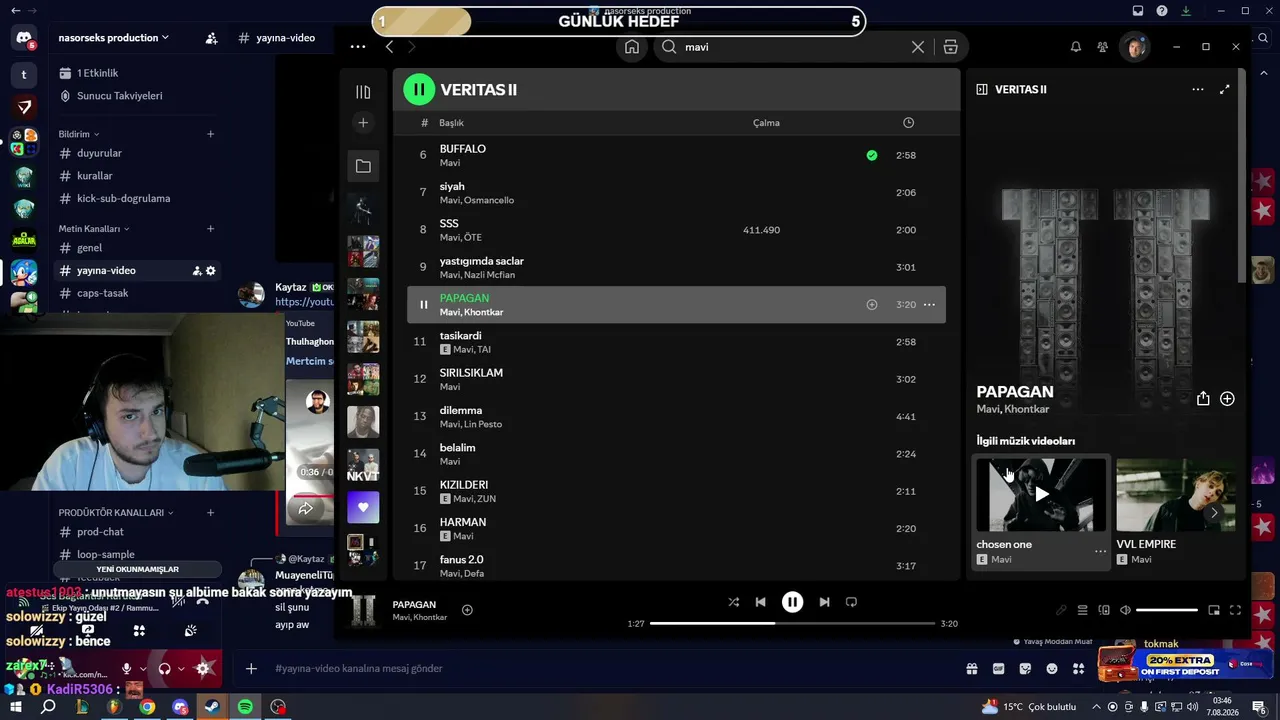Show next related music videos

click(1214, 513)
